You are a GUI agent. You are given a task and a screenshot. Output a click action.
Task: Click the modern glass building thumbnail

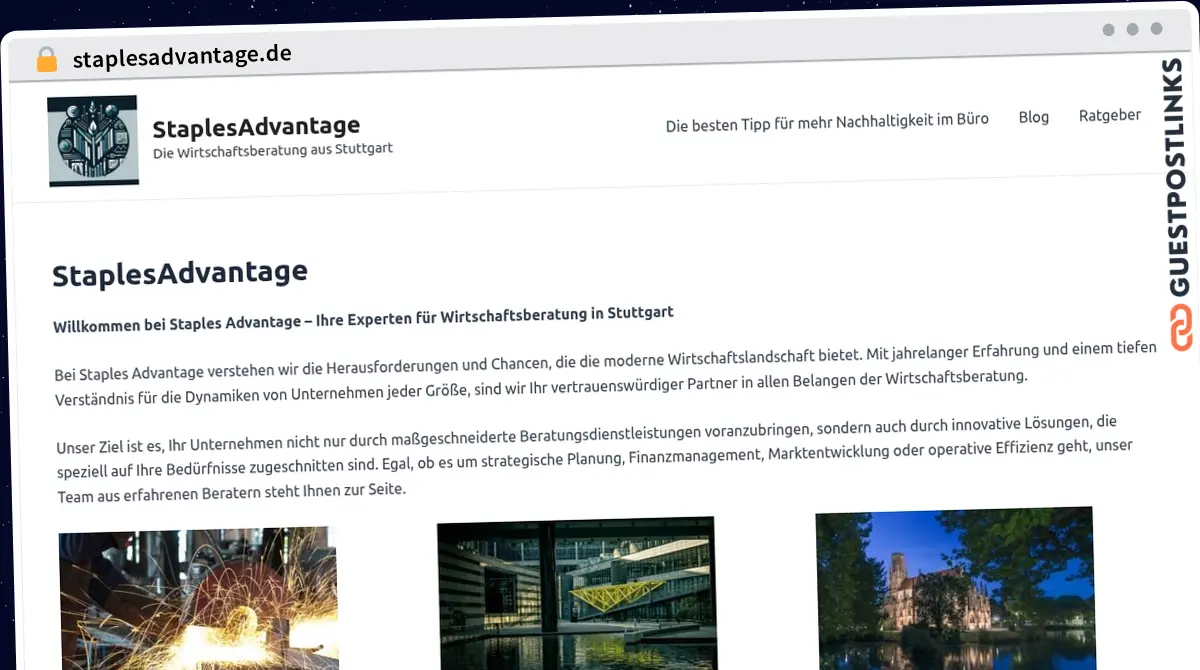coord(577,593)
